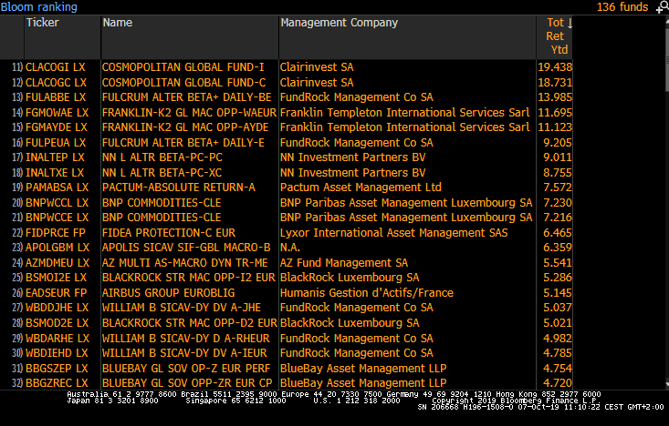Click the Name column header

click(x=117, y=23)
